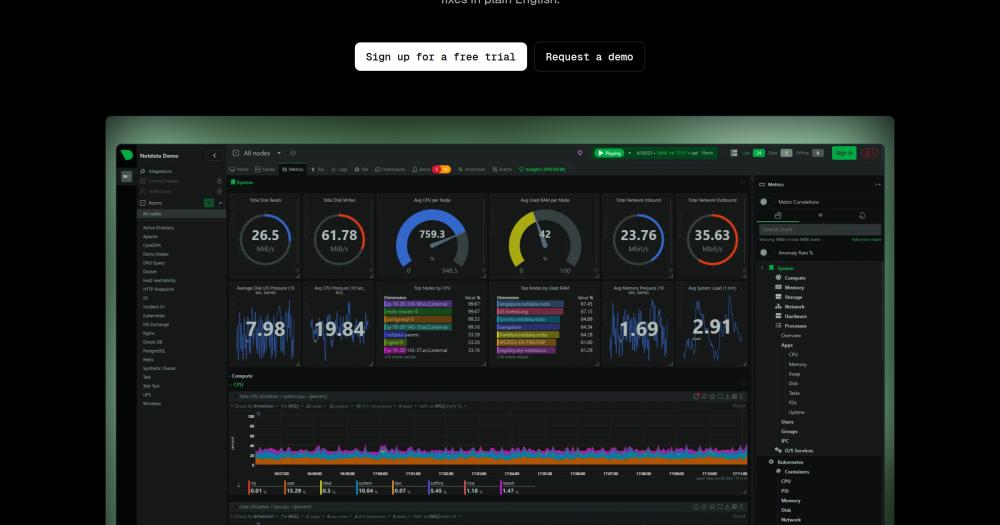This screenshot has width=1000, height=525.
Task: Click Storage in the metrics tree
Action: [x=793, y=297]
